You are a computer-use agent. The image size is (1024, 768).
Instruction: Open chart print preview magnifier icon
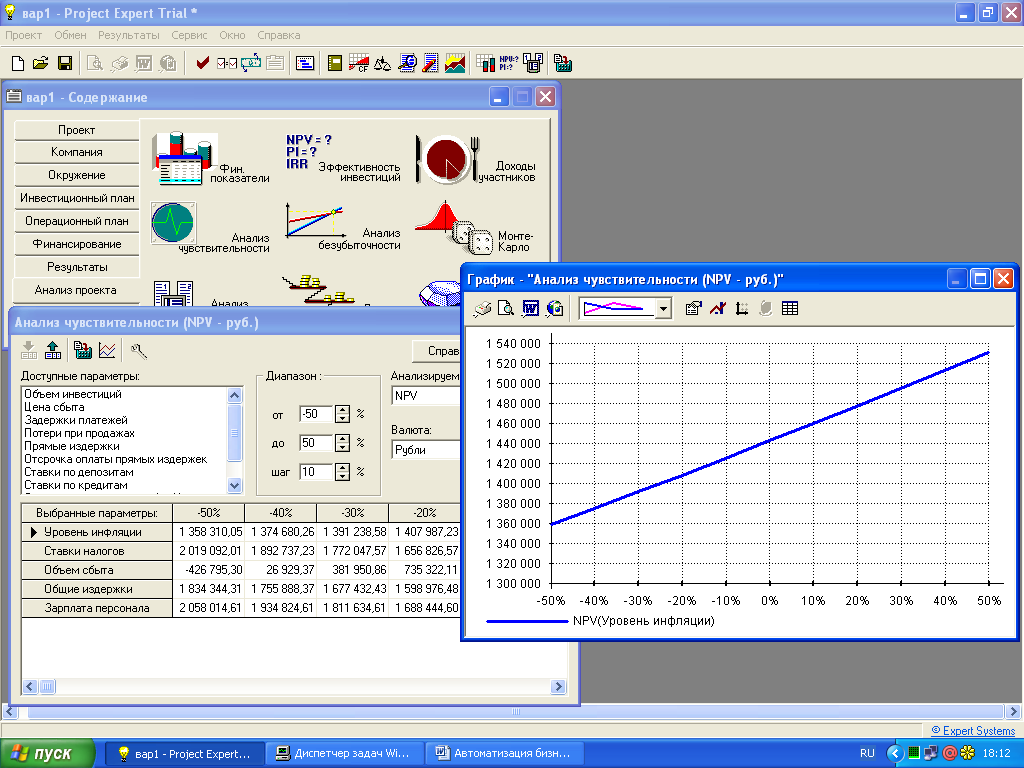505,309
